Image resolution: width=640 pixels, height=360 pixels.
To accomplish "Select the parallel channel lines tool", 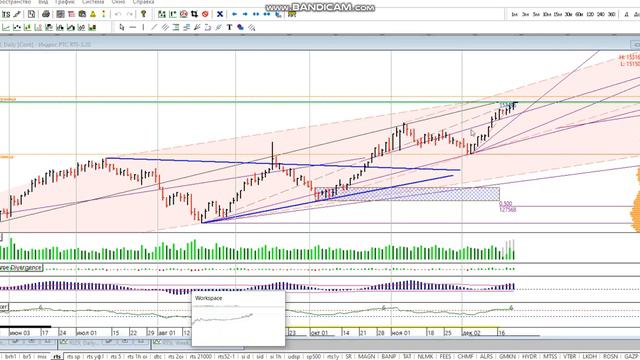I will (x=165, y=27).
